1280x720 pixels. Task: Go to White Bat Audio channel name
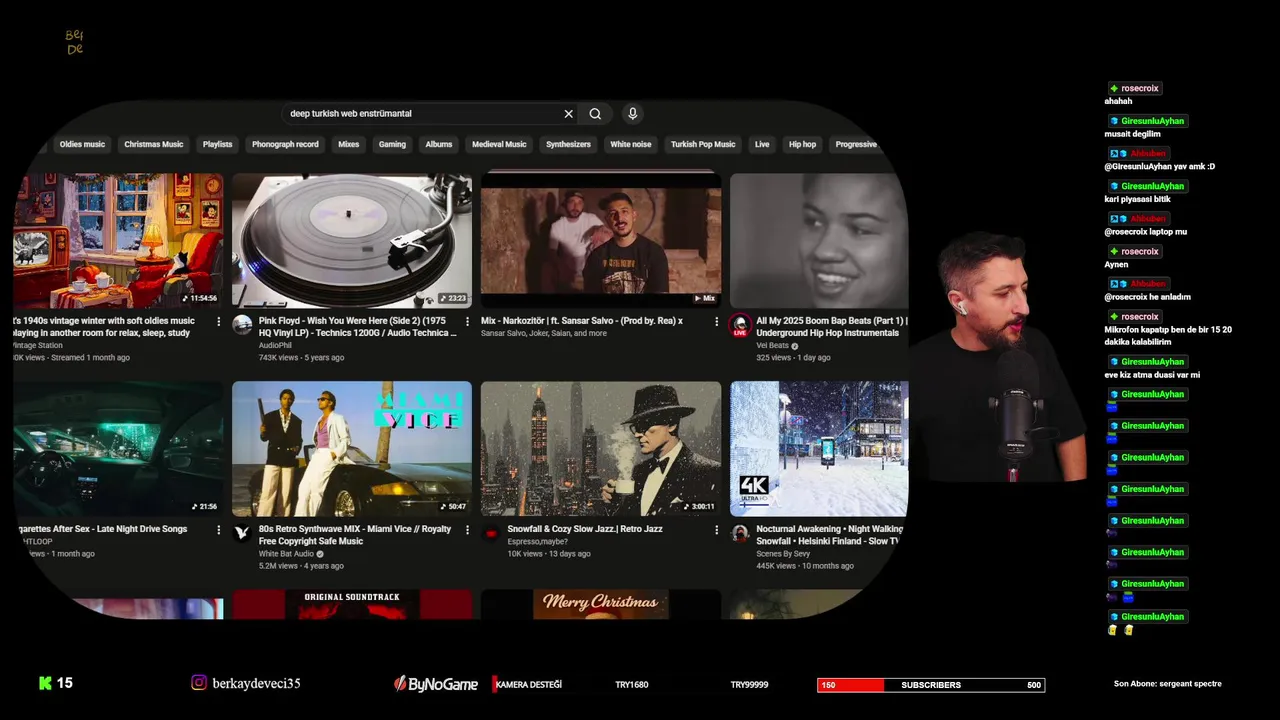[287, 554]
